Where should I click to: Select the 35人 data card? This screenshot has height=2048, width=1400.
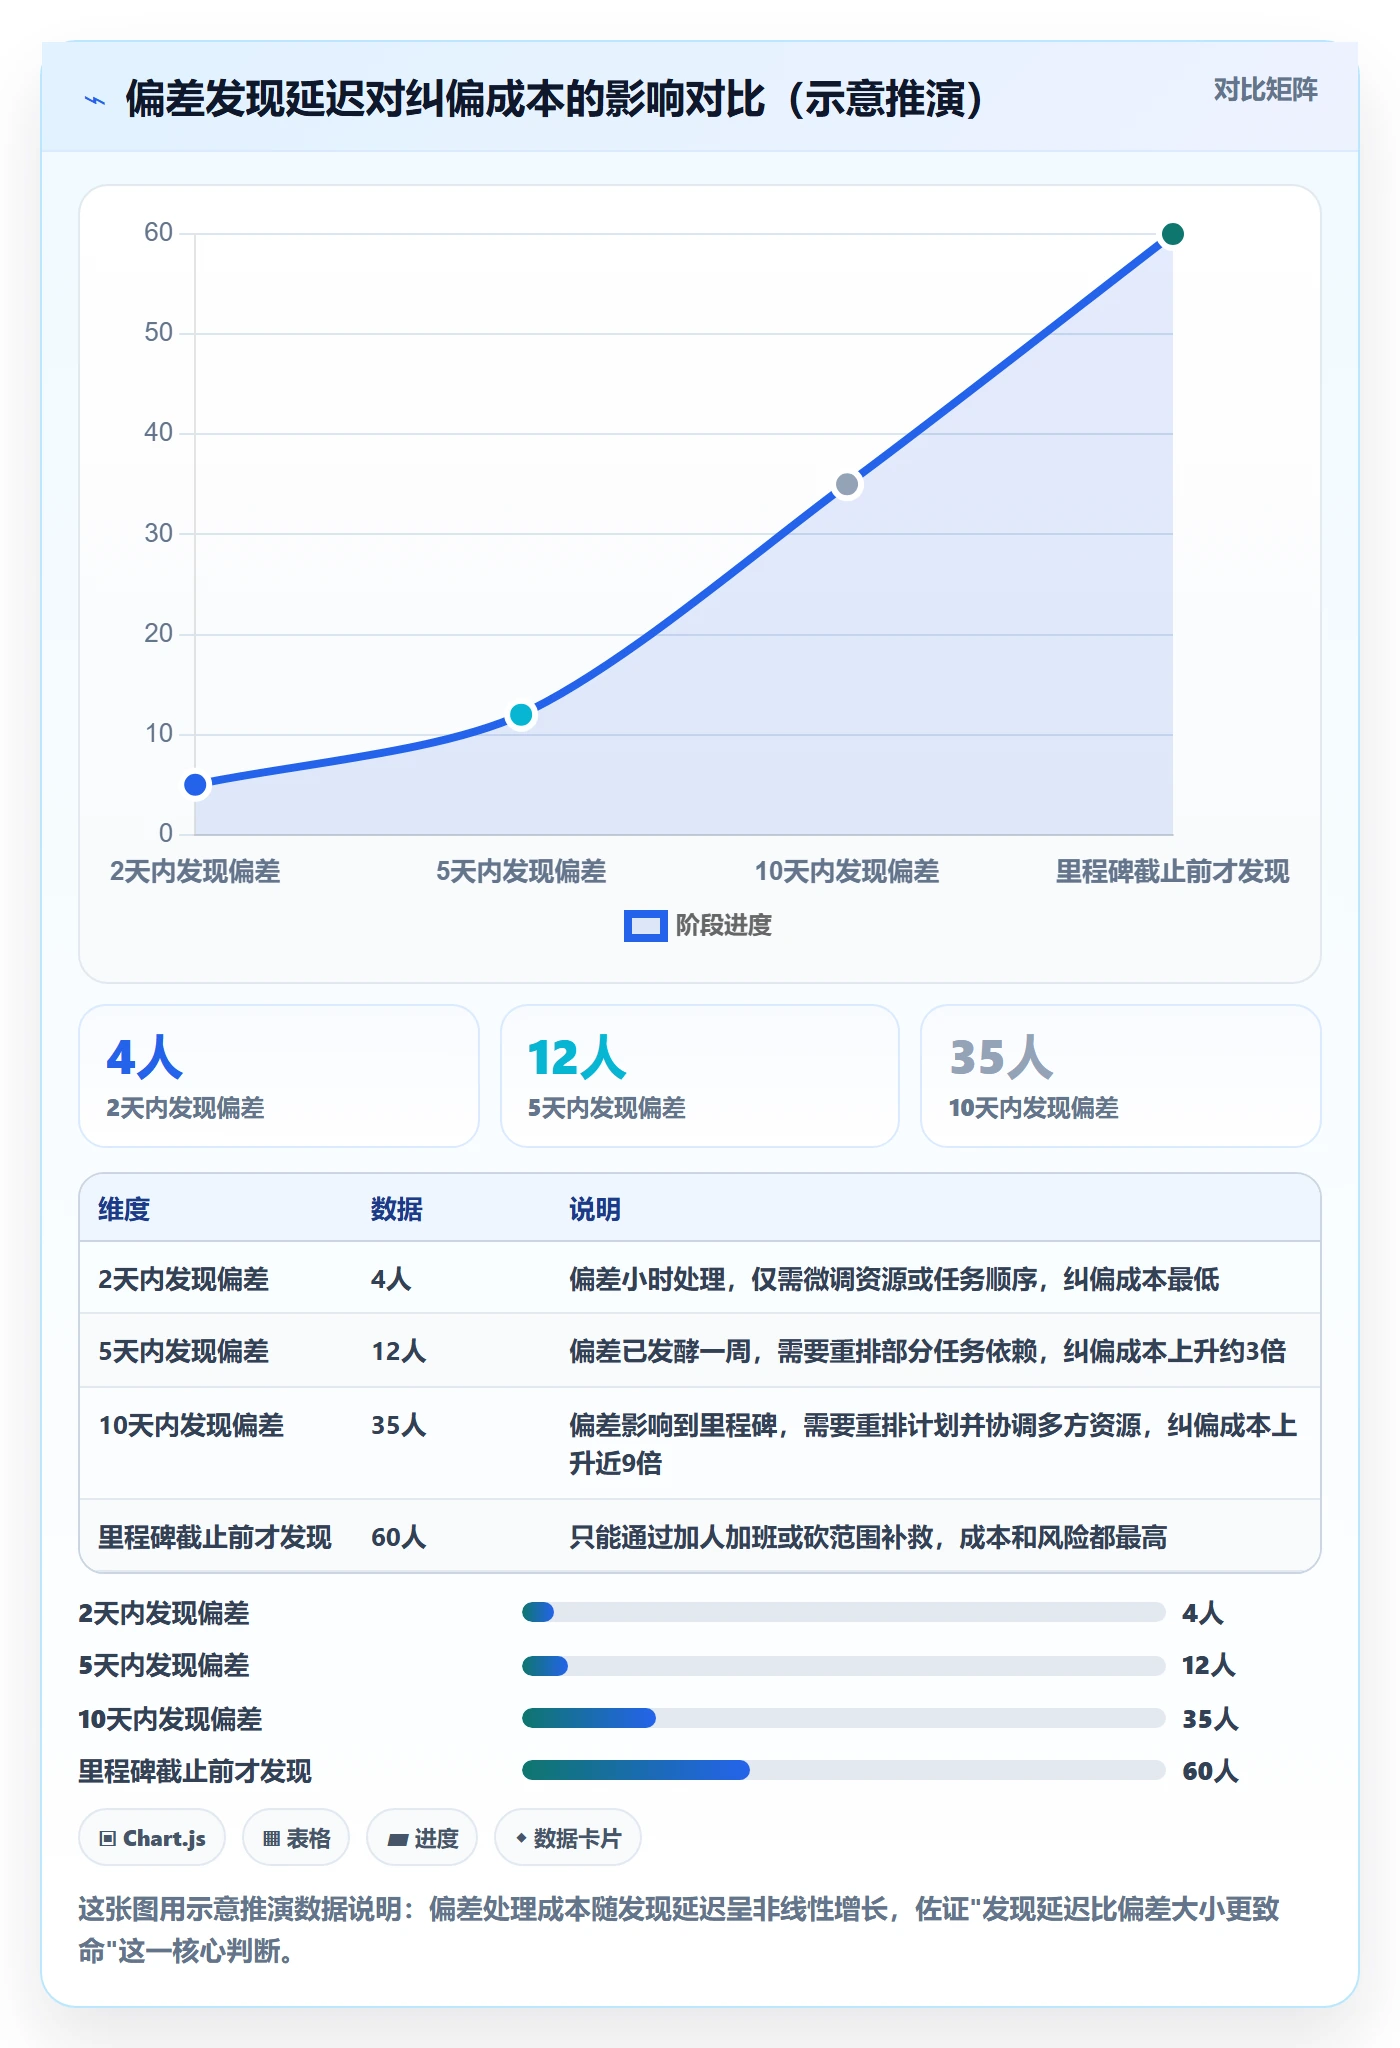pos(1121,1076)
